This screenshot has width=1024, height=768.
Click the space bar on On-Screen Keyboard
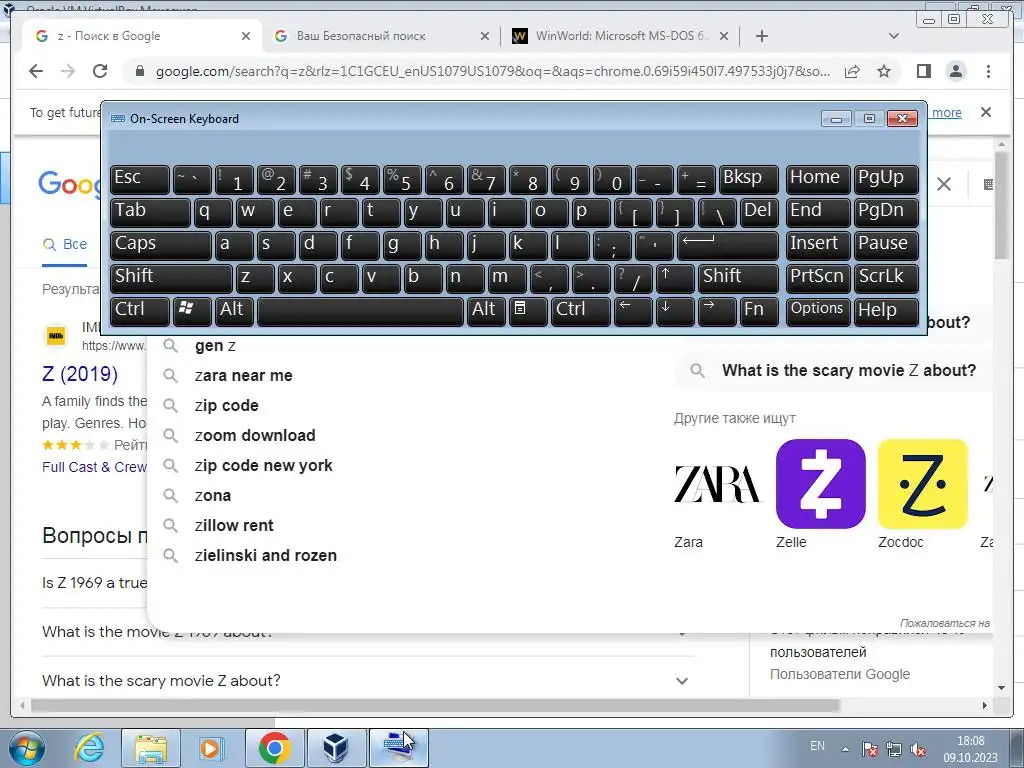pos(360,311)
